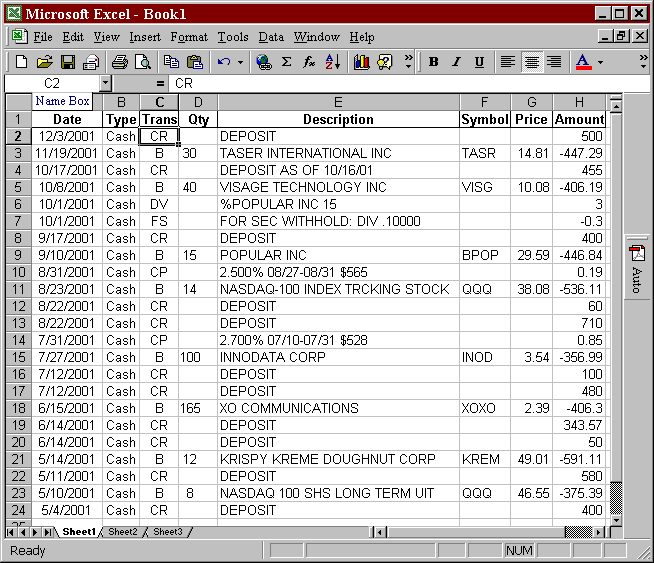Switch to the Sheet3 tab
This screenshot has height=563, width=654.
point(168,532)
